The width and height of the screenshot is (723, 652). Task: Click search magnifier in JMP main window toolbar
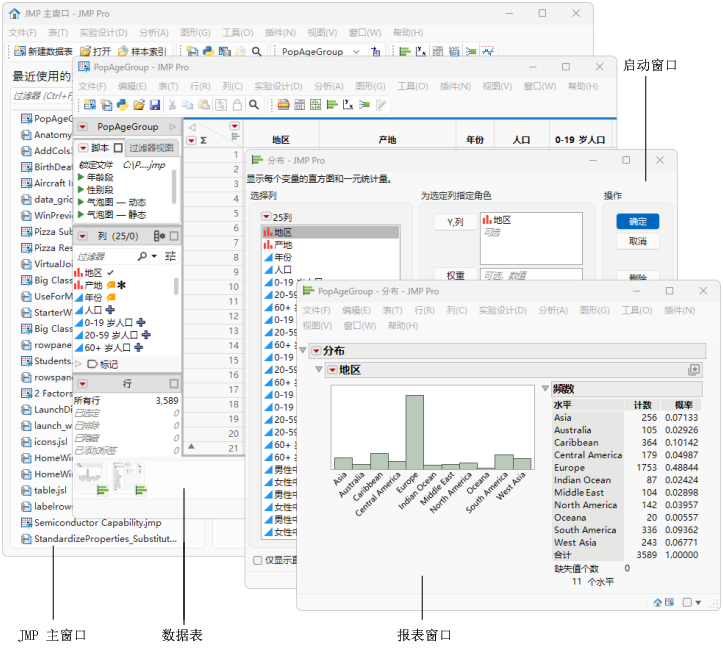257,51
